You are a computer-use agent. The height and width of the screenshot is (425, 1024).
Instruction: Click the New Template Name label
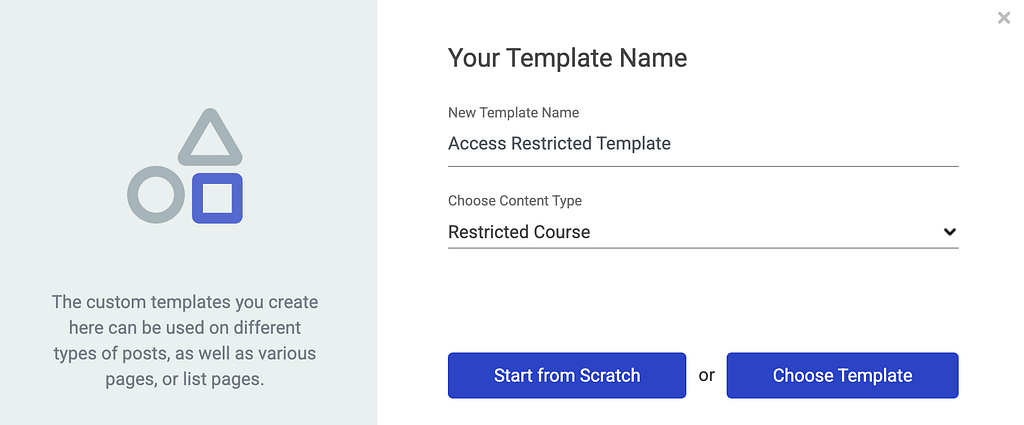513,112
